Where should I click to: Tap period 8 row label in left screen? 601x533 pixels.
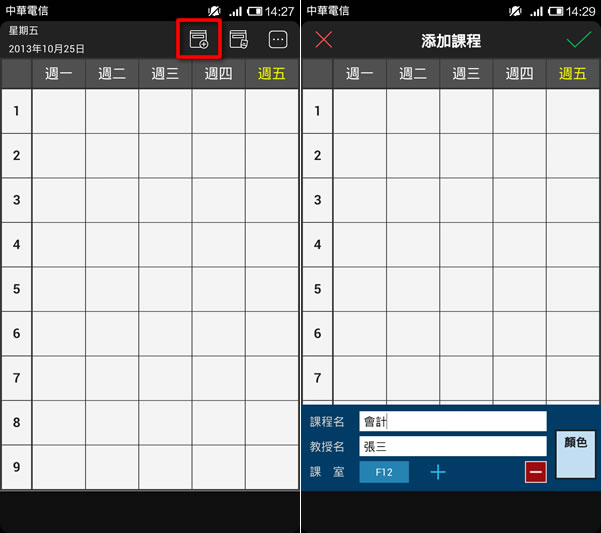pyautogui.click(x=16, y=422)
